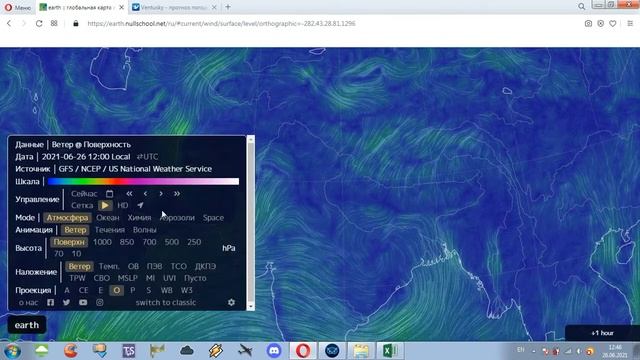
Task: Add page to bookmarks heart icon
Action: (613, 24)
